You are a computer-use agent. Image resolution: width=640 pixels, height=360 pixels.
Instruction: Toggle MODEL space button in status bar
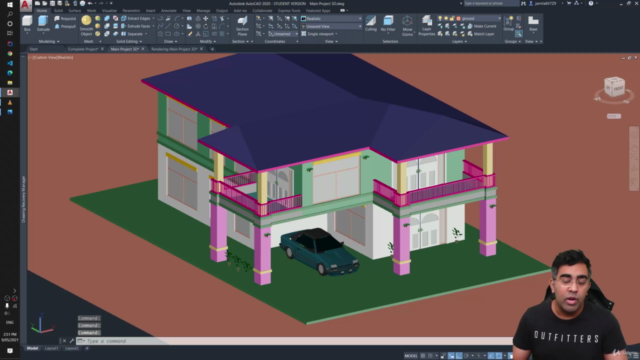[411, 356]
